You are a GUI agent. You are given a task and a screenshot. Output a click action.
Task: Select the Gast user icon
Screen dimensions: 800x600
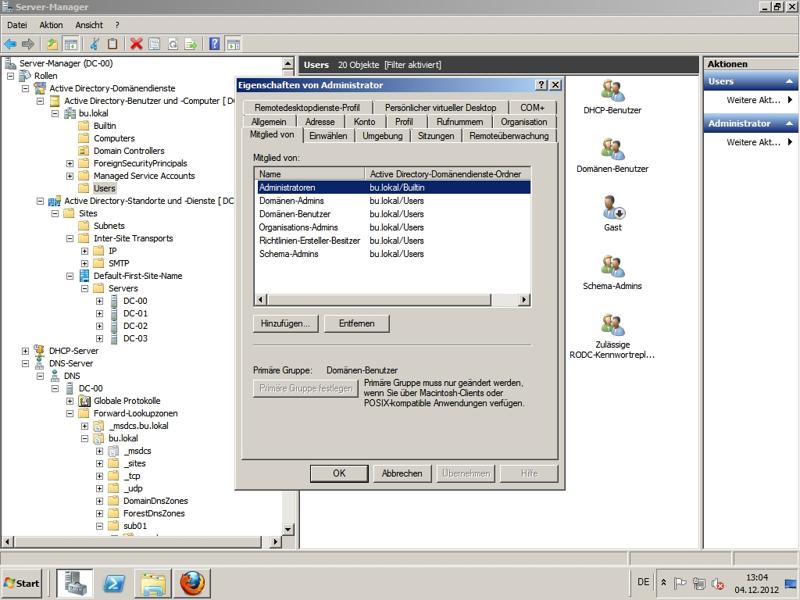tap(612, 208)
